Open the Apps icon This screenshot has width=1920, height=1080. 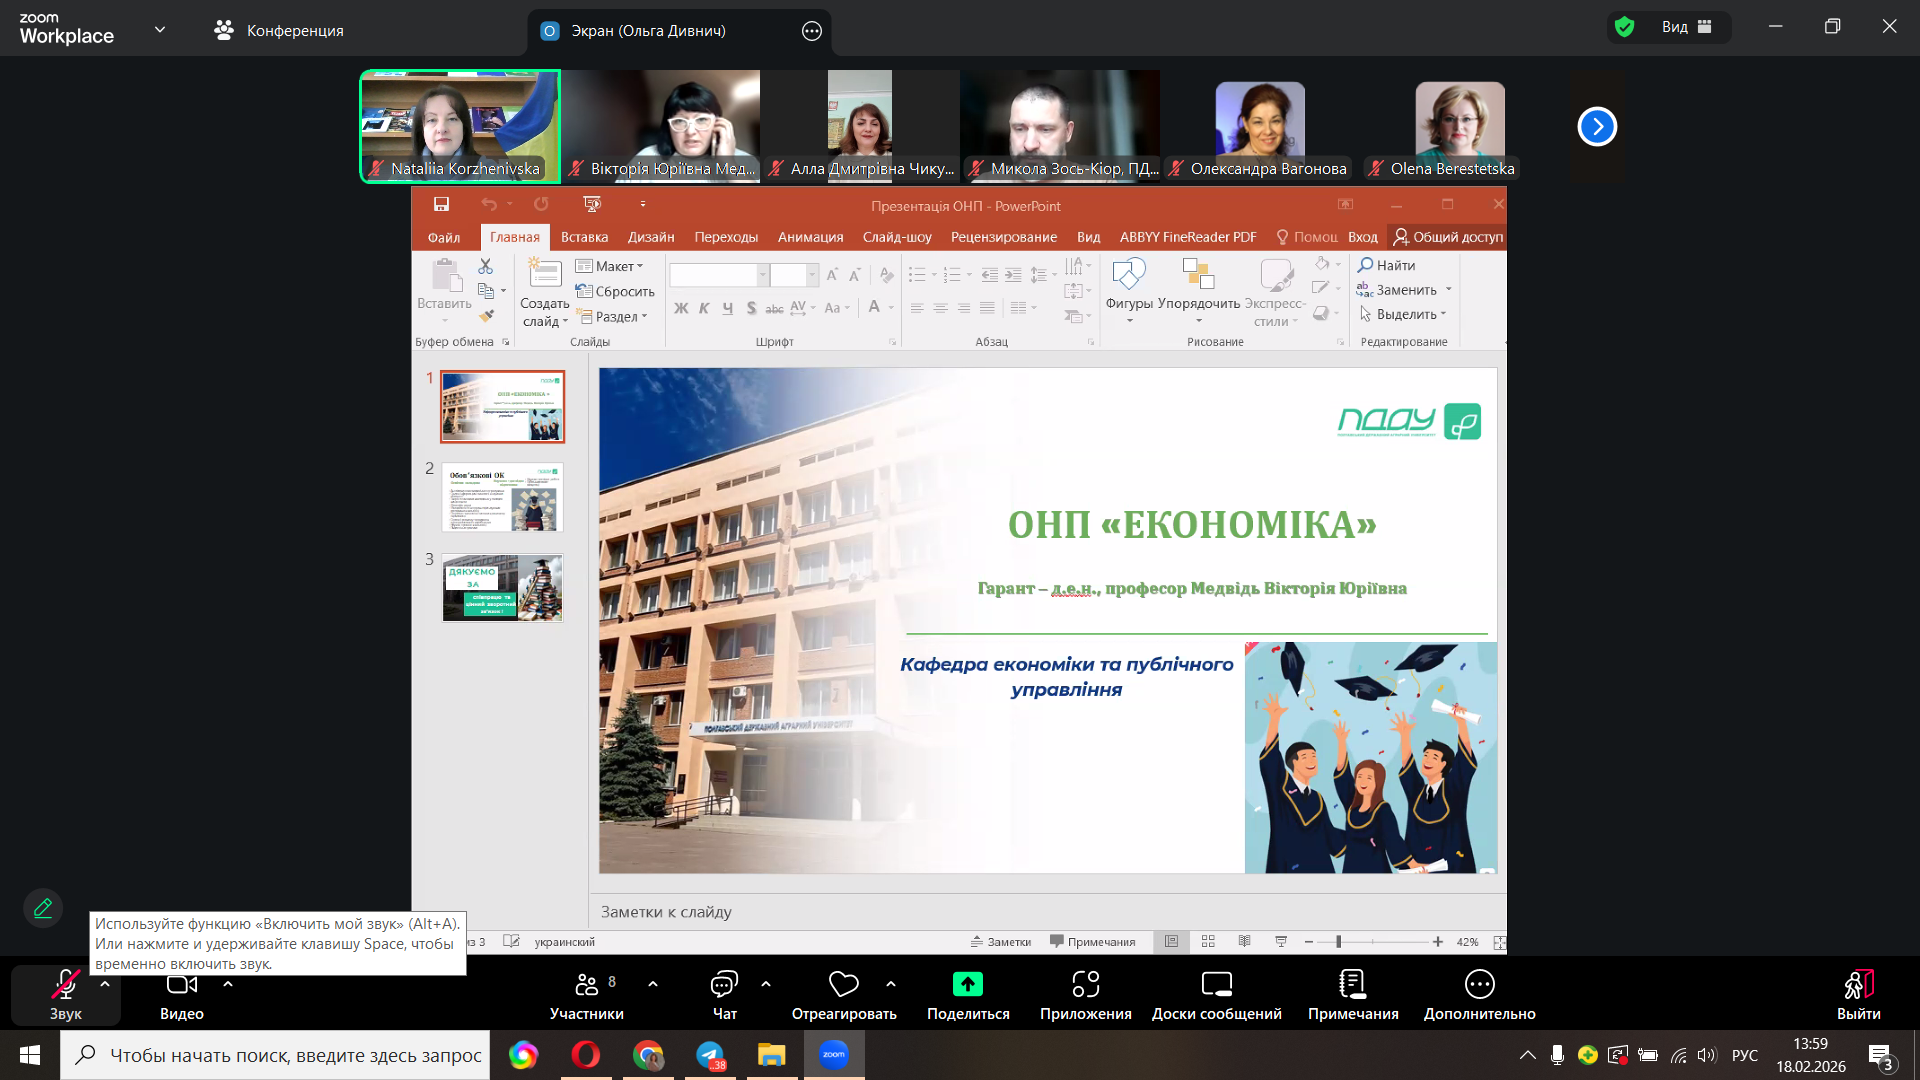coord(1085,985)
